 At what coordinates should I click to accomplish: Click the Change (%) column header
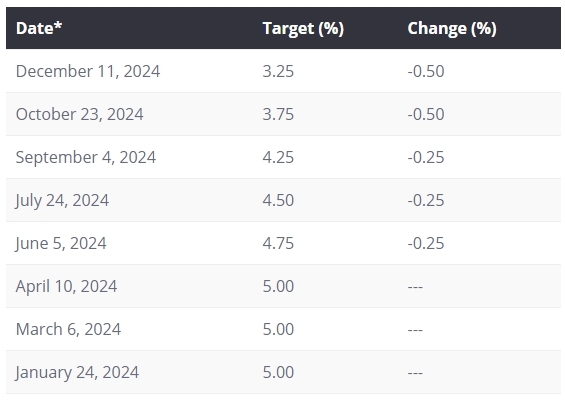pos(452,28)
